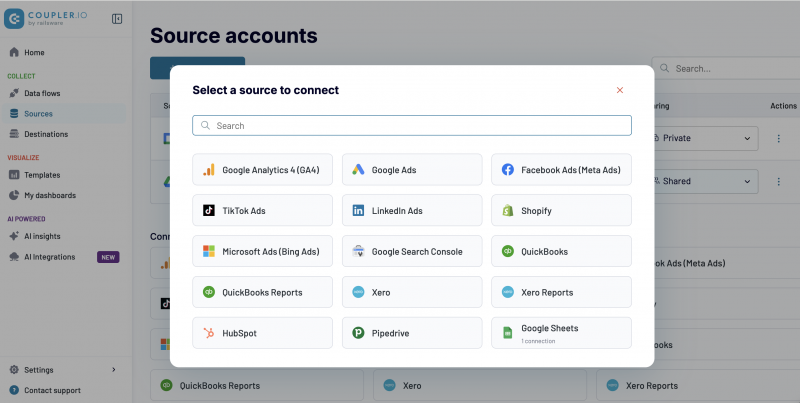Collapse the sidebar with the panel icon
This screenshot has width=800, height=403.
click(x=117, y=19)
